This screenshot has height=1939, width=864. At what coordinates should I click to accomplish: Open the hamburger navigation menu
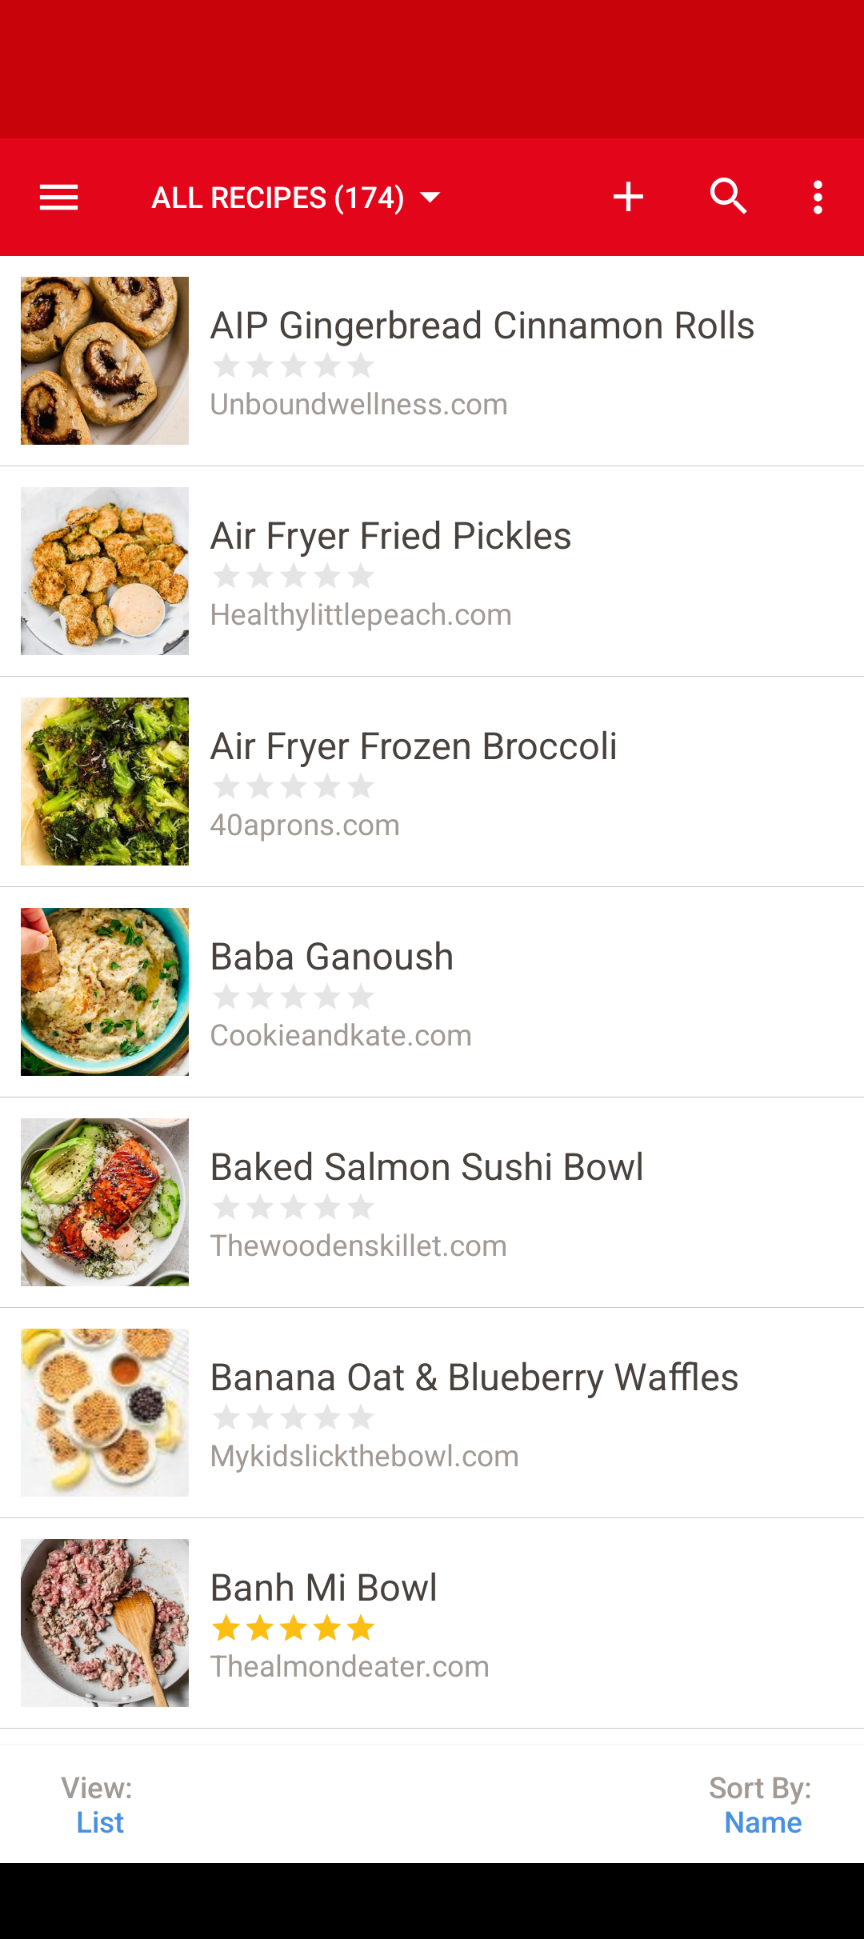pyautogui.click(x=59, y=197)
